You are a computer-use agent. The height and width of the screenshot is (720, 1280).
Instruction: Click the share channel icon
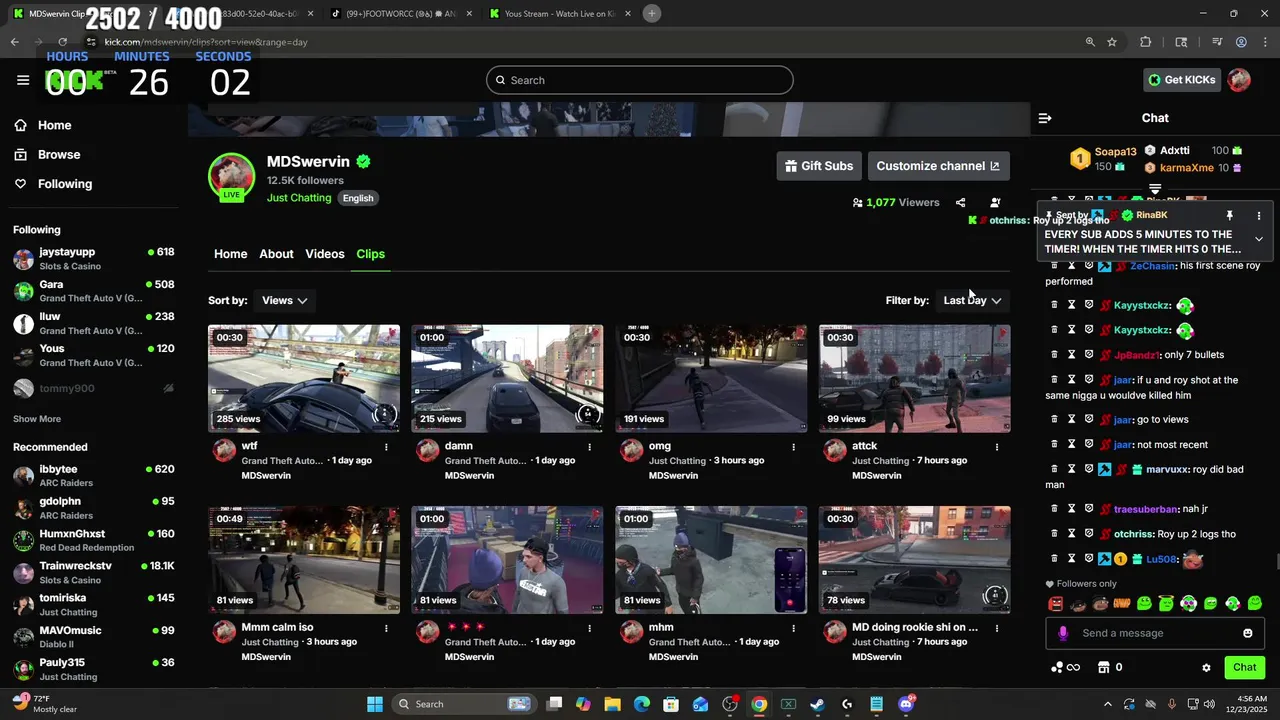[960, 202]
